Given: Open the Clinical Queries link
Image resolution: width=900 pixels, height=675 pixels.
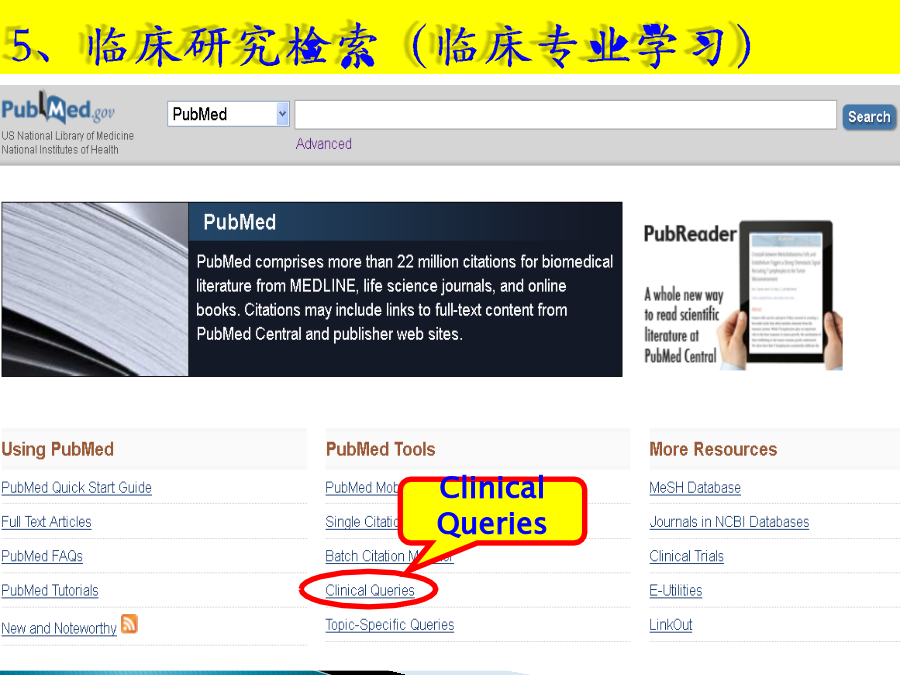Looking at the screenshot, I should pos(370,590).
